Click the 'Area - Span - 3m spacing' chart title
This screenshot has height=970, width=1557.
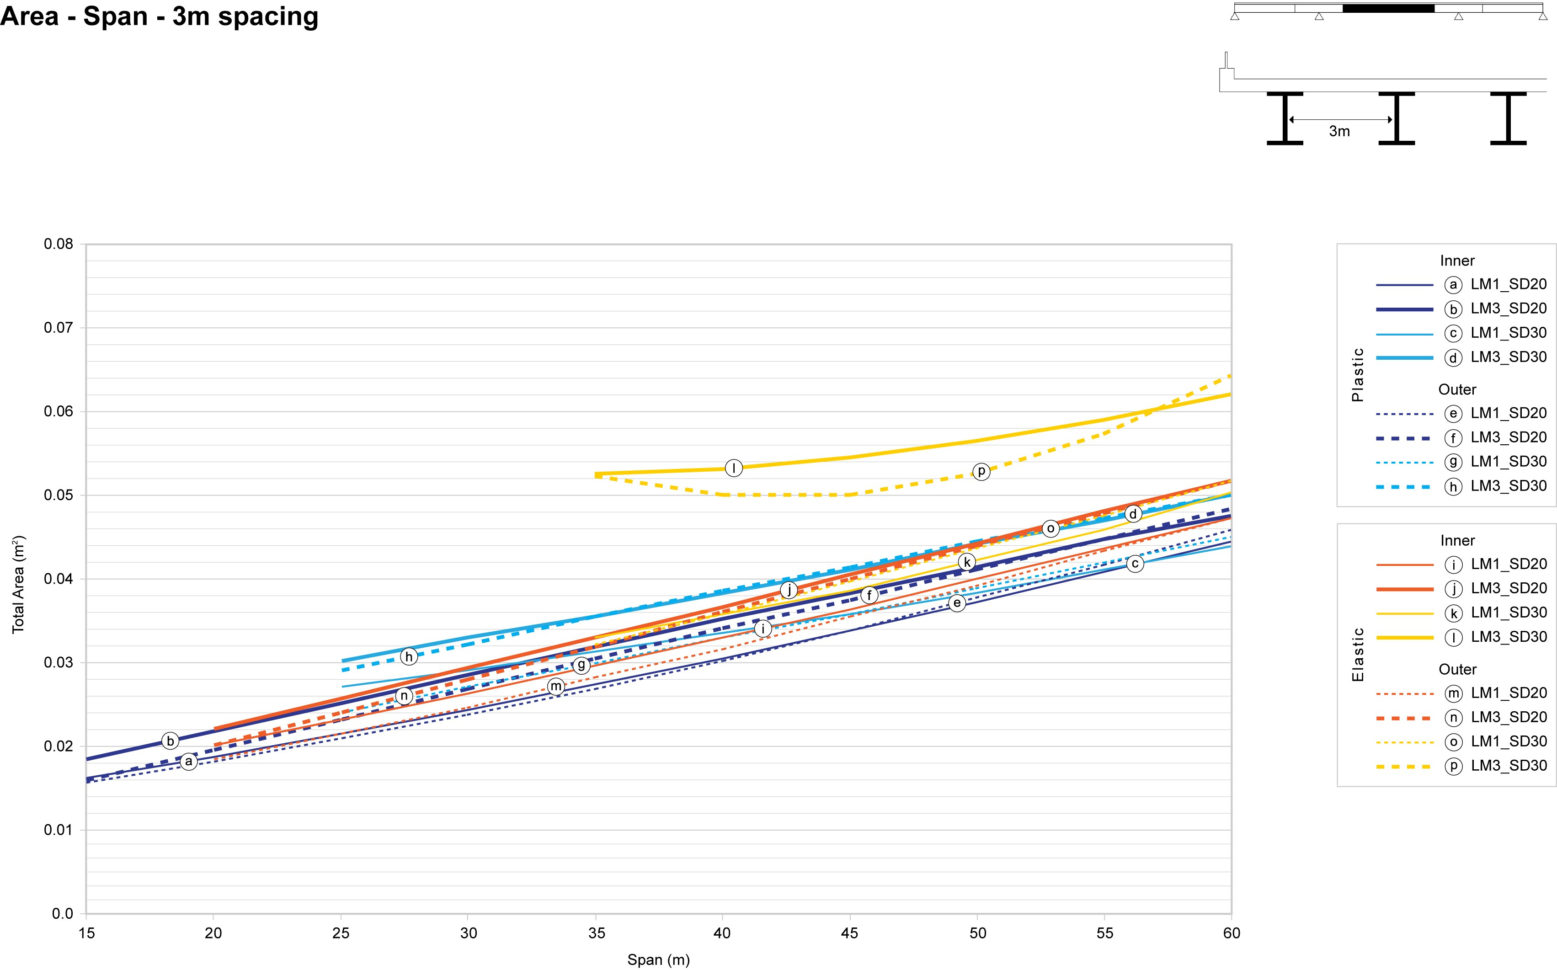(160, 17)
